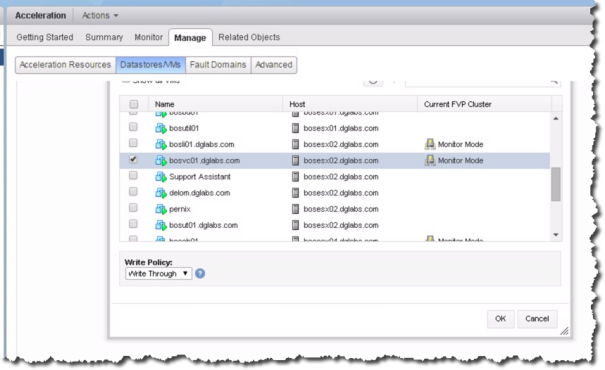Click the OK button
This screenshot has height=370, width=605.
500,319
